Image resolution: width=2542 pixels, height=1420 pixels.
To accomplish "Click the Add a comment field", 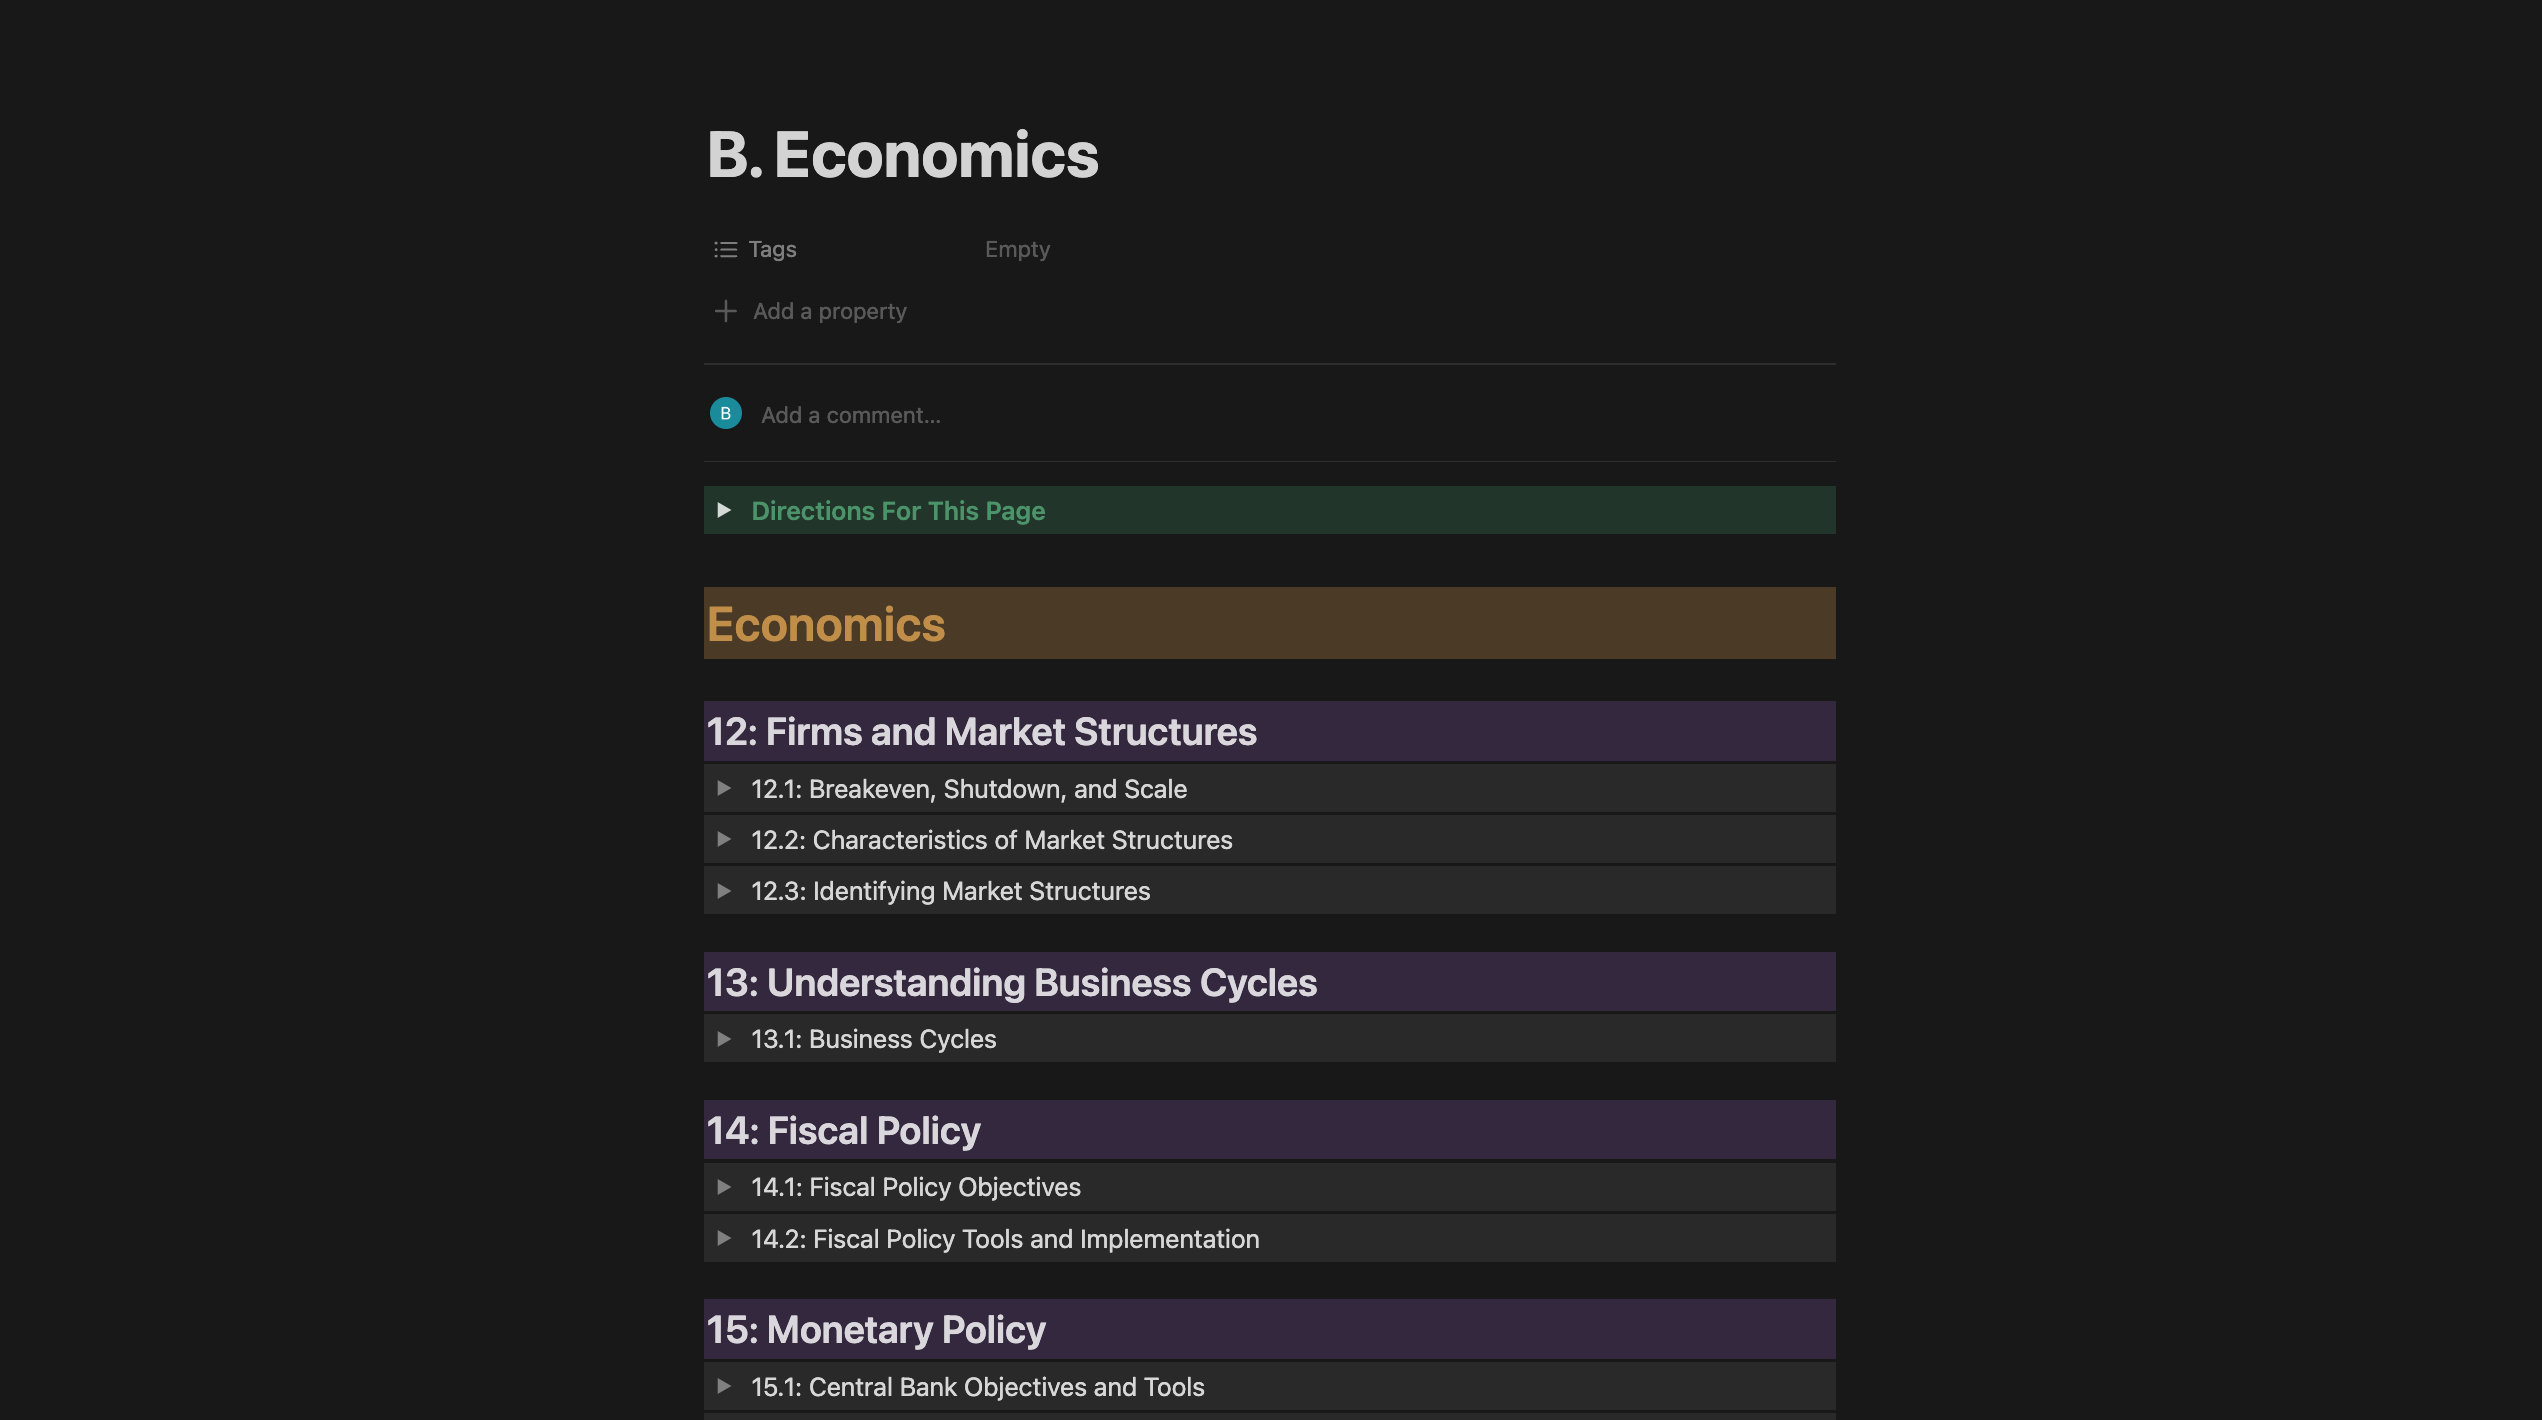I will (850, 415).
